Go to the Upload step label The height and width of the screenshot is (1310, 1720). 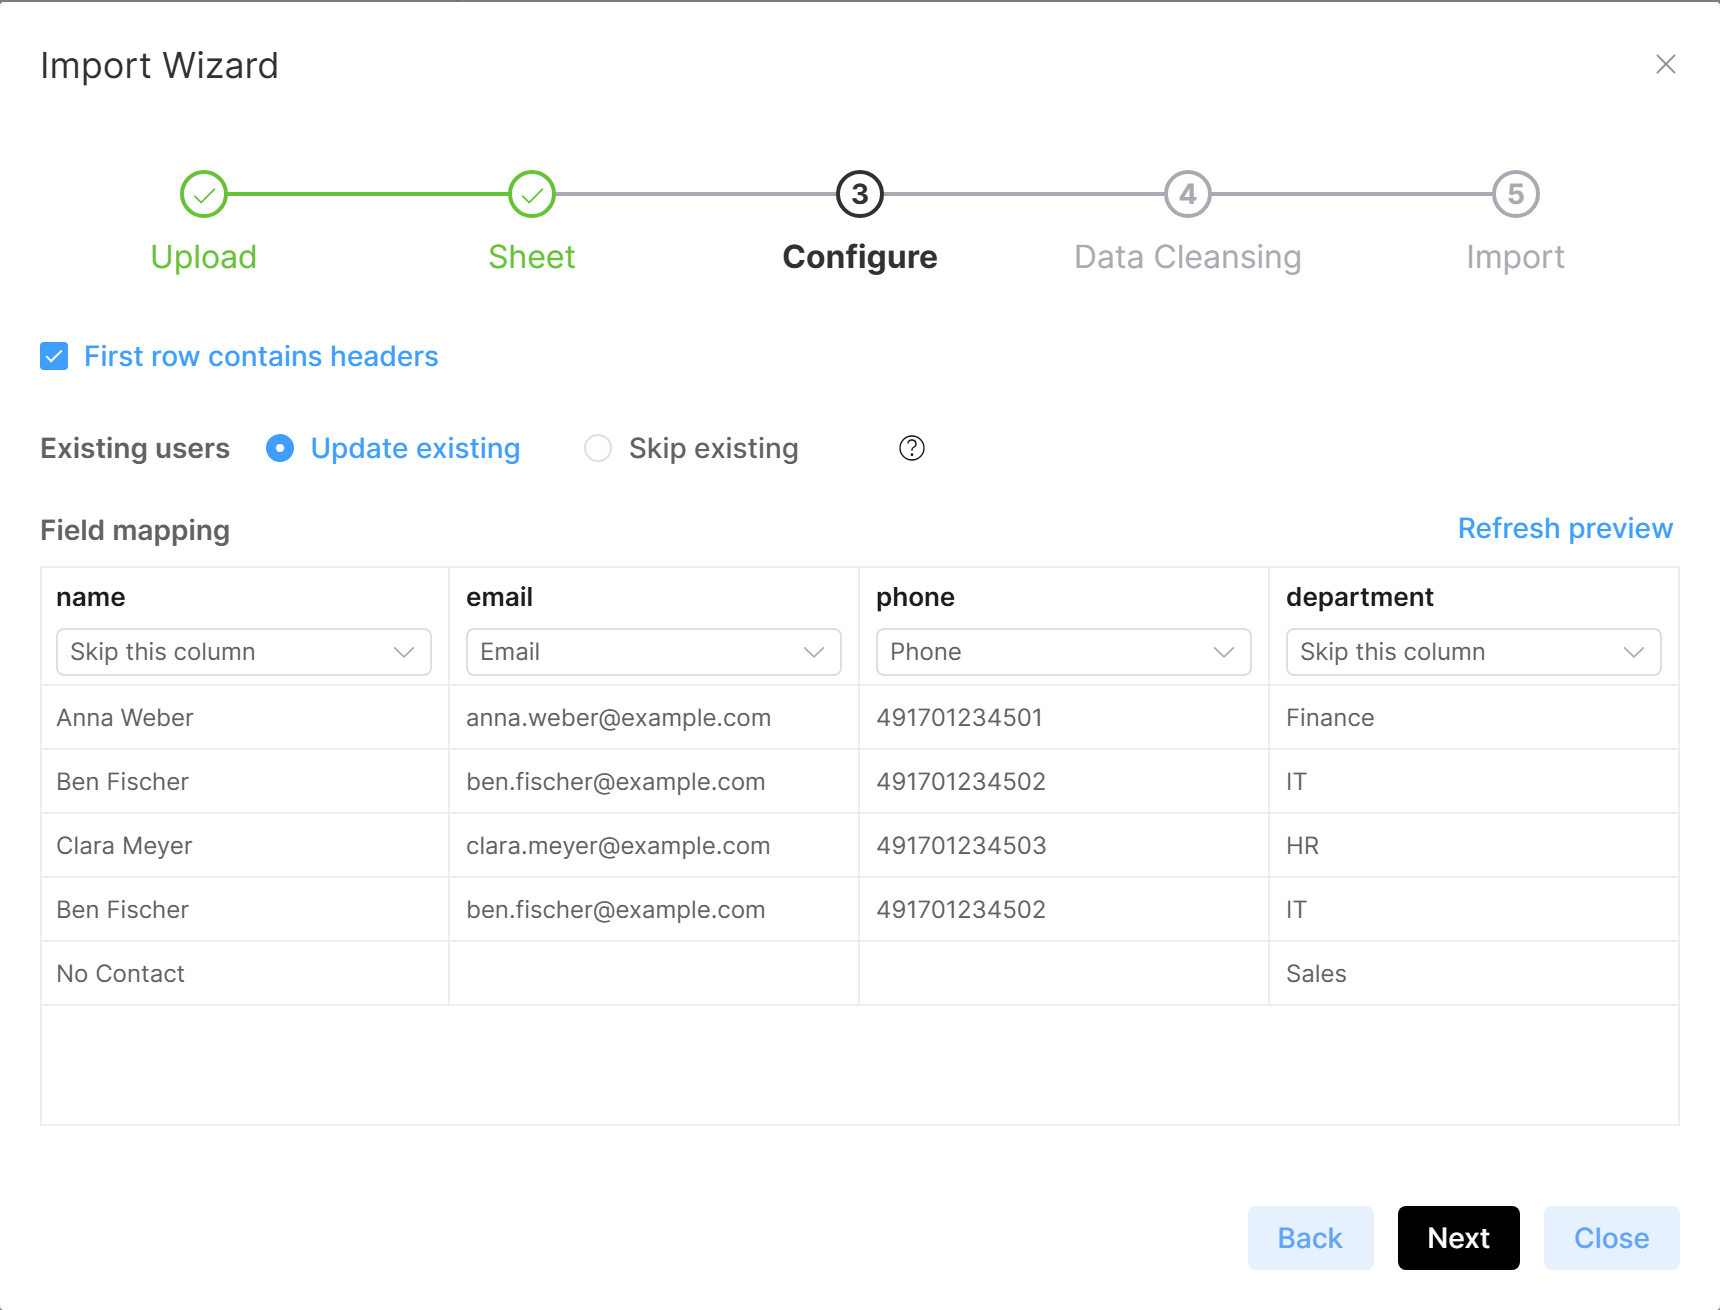(x=204, y=257)
